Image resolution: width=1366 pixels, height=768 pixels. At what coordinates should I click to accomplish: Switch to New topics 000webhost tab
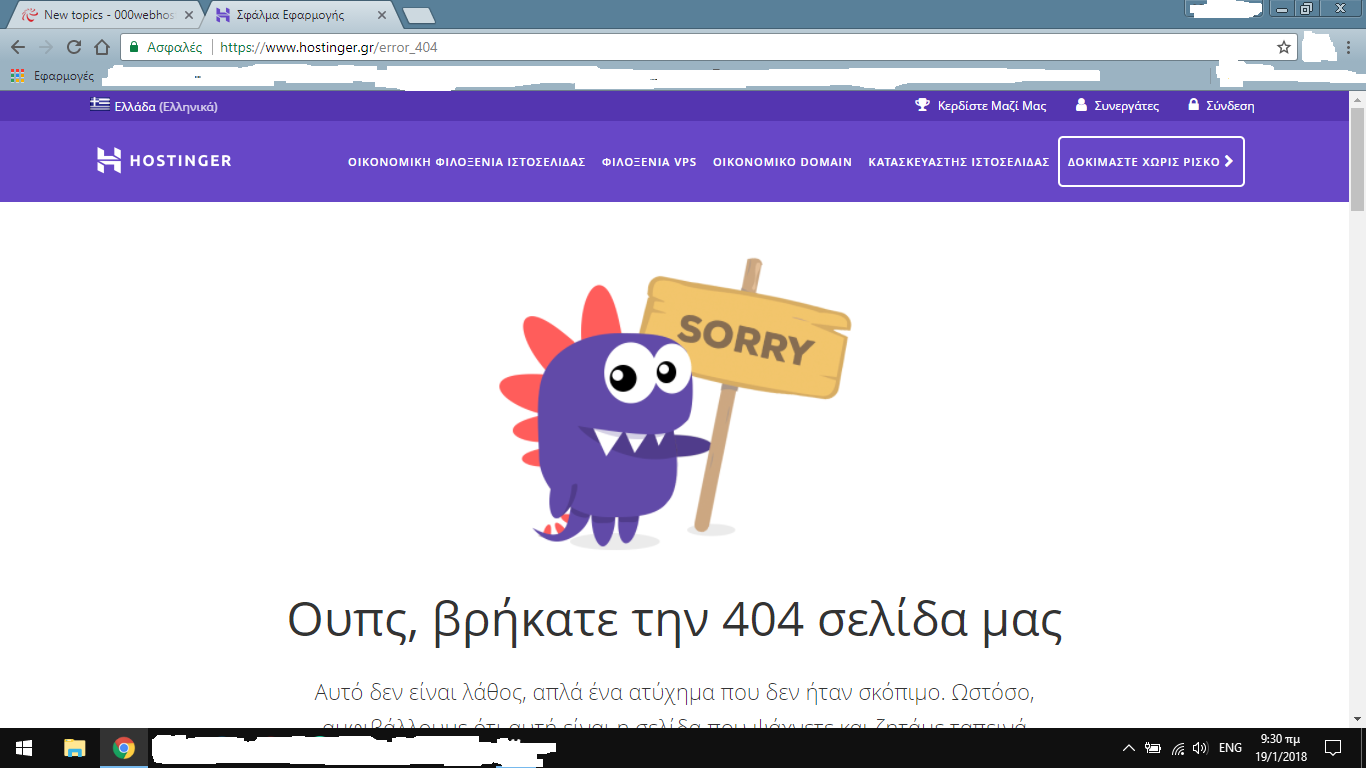[105, 15]
